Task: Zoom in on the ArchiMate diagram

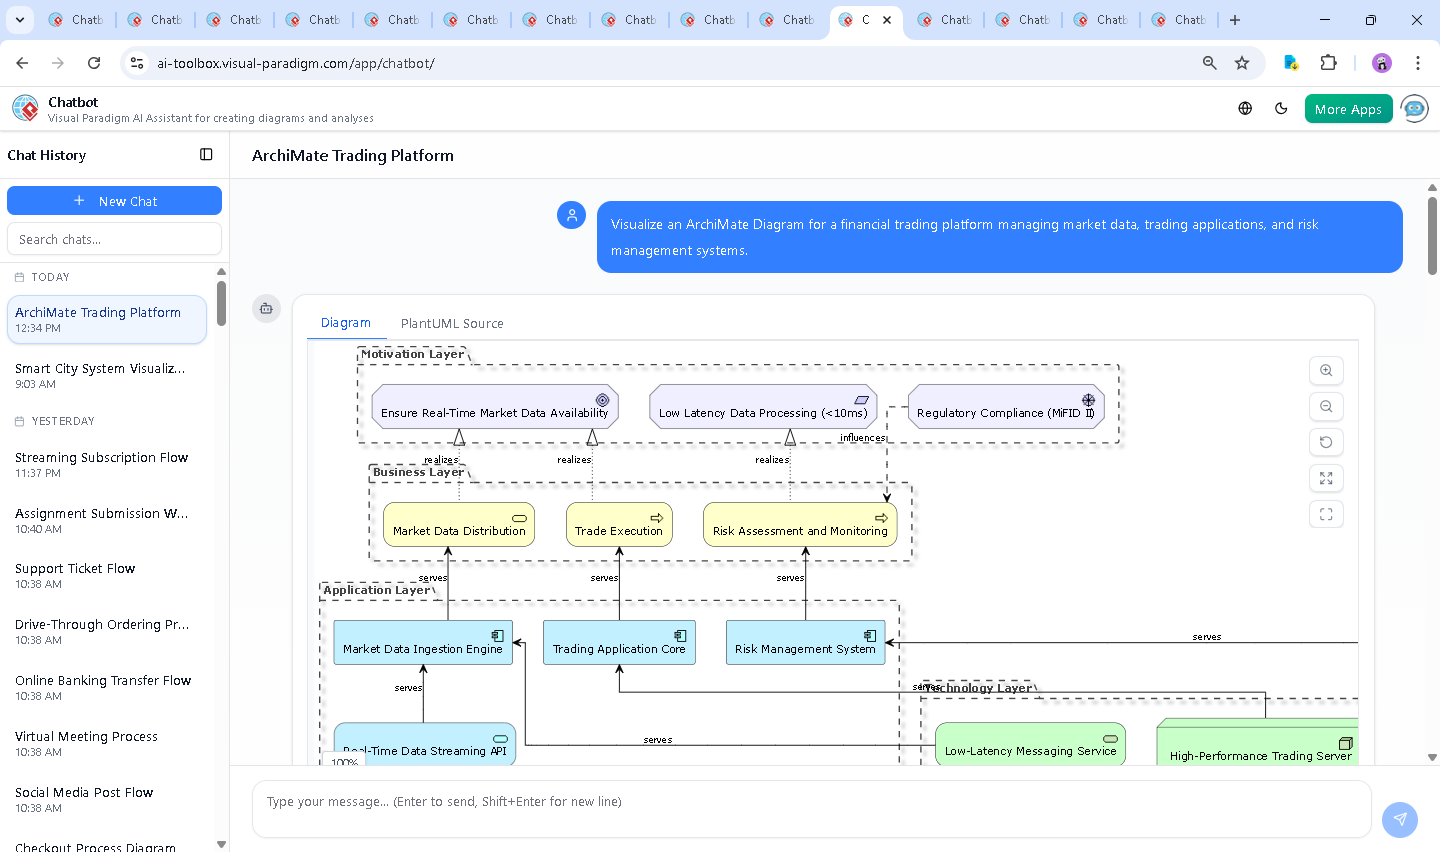Action: (1326, 370)
